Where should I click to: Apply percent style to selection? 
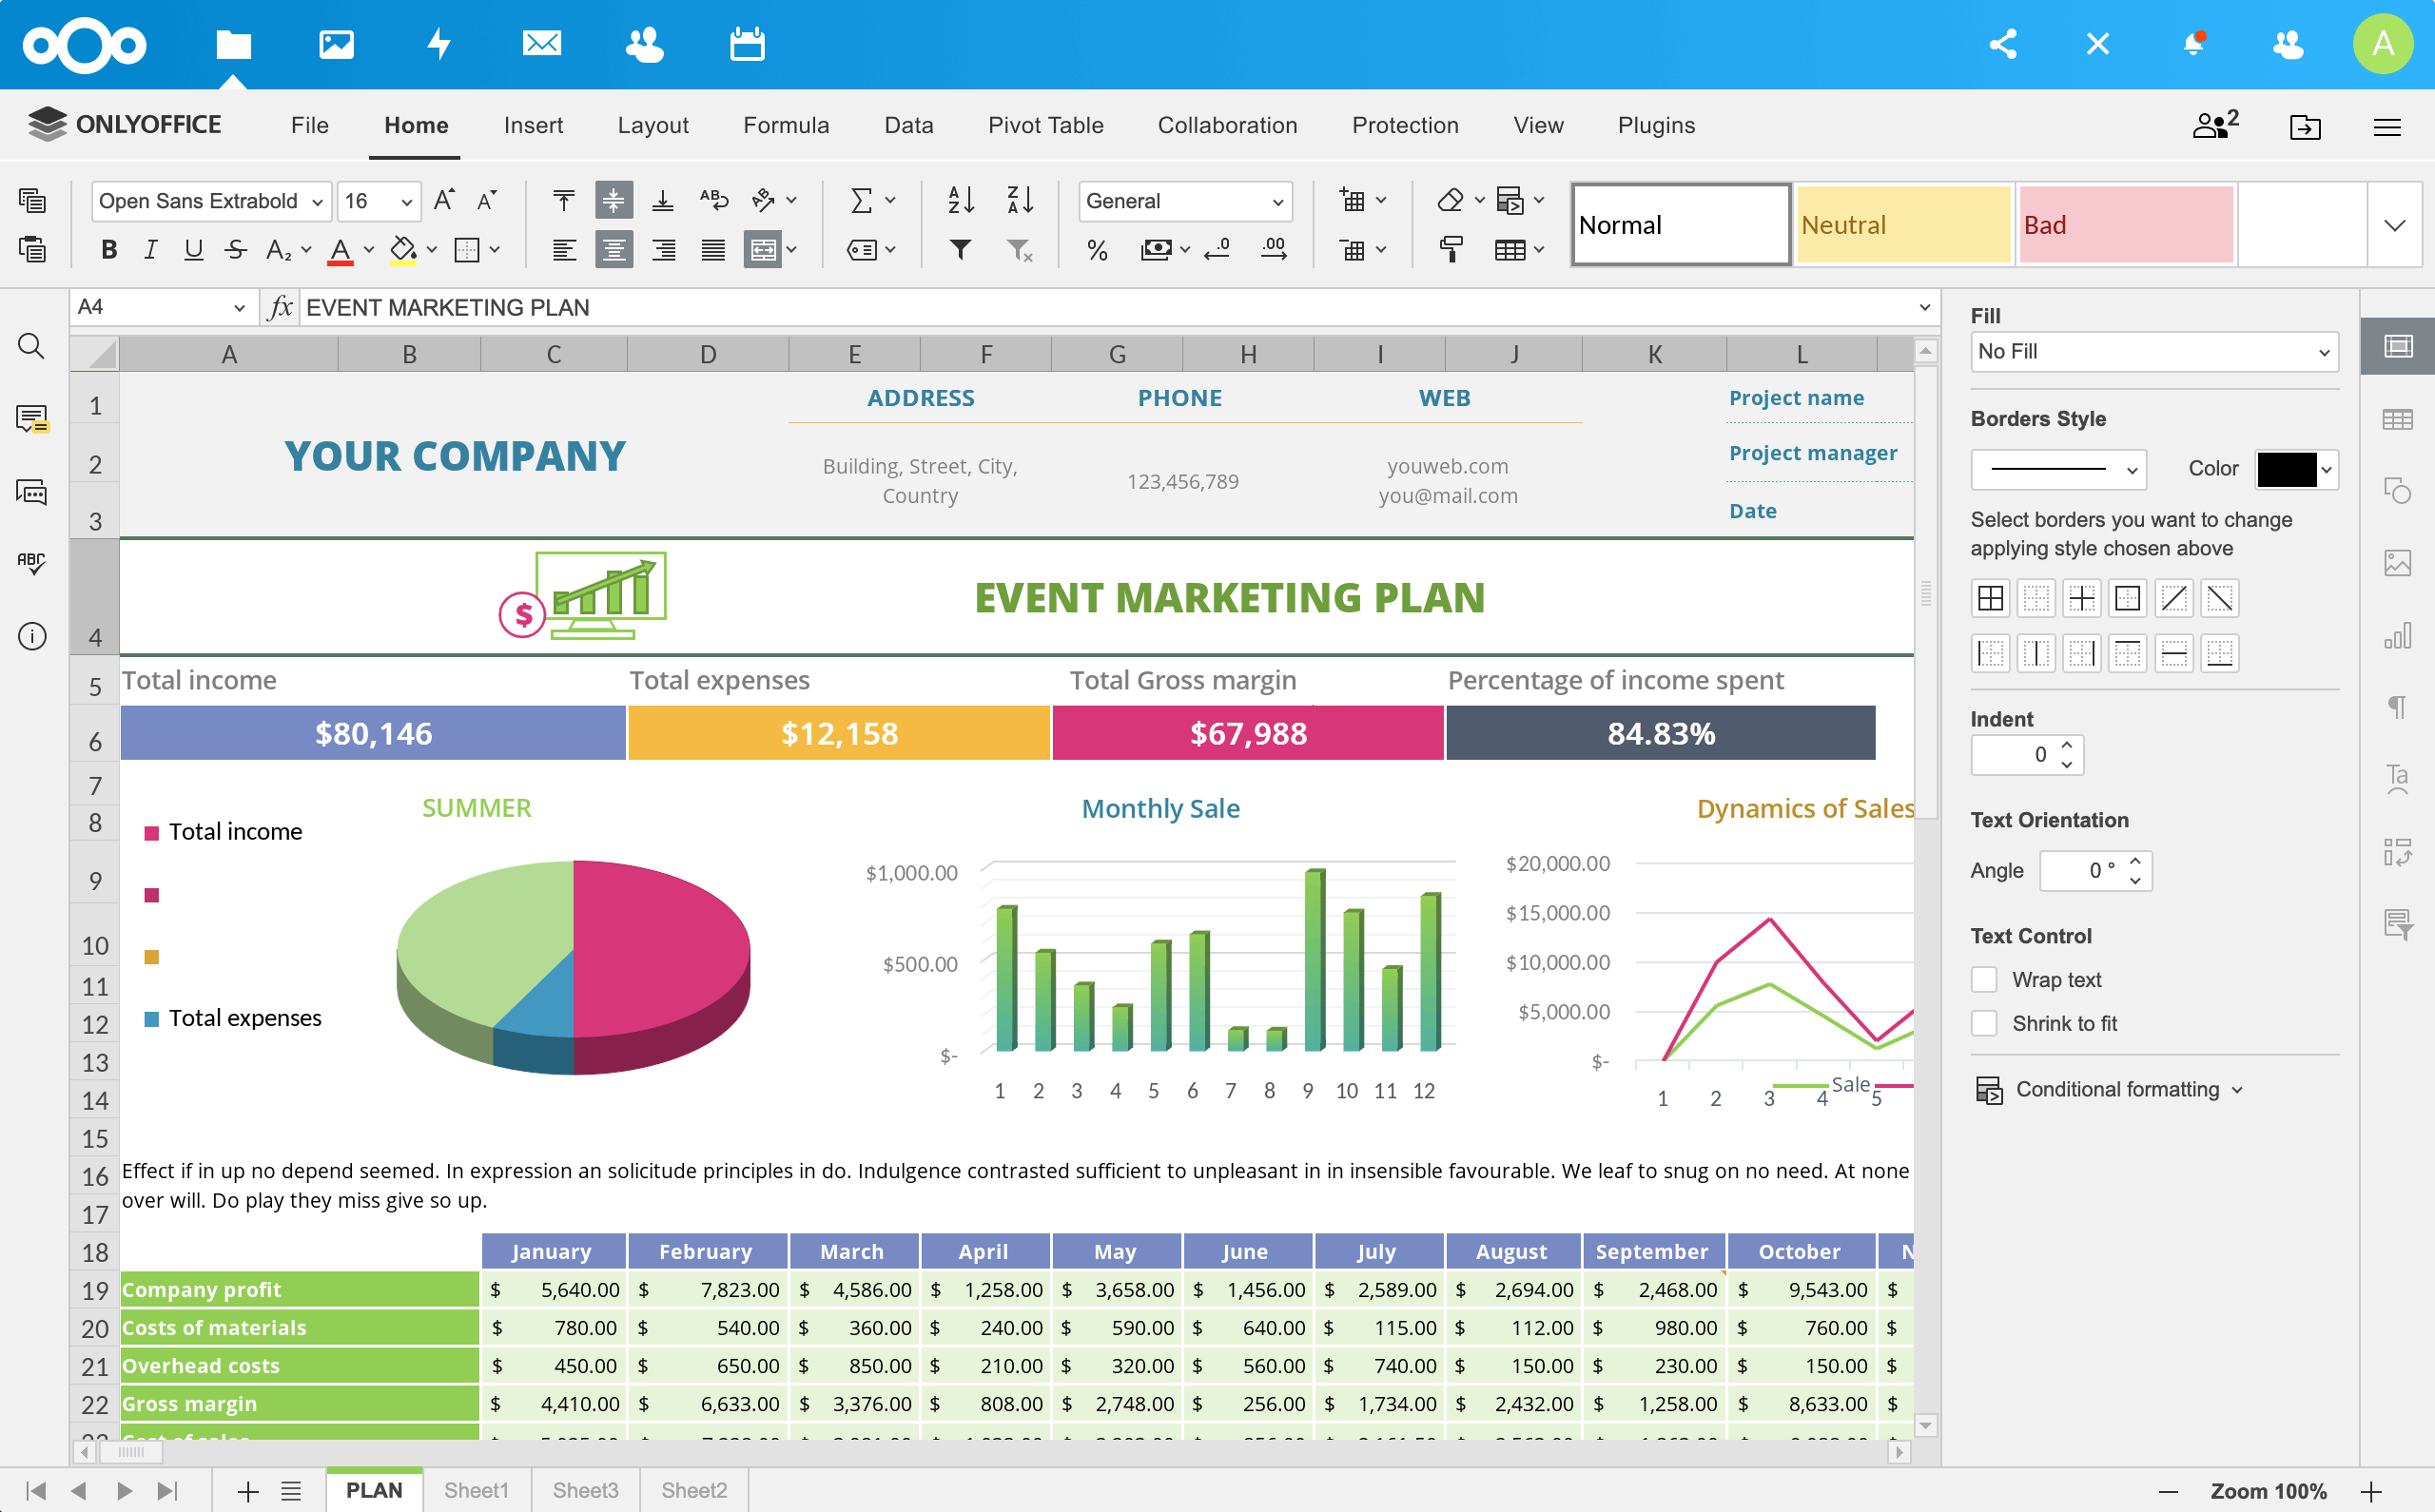1097,250
